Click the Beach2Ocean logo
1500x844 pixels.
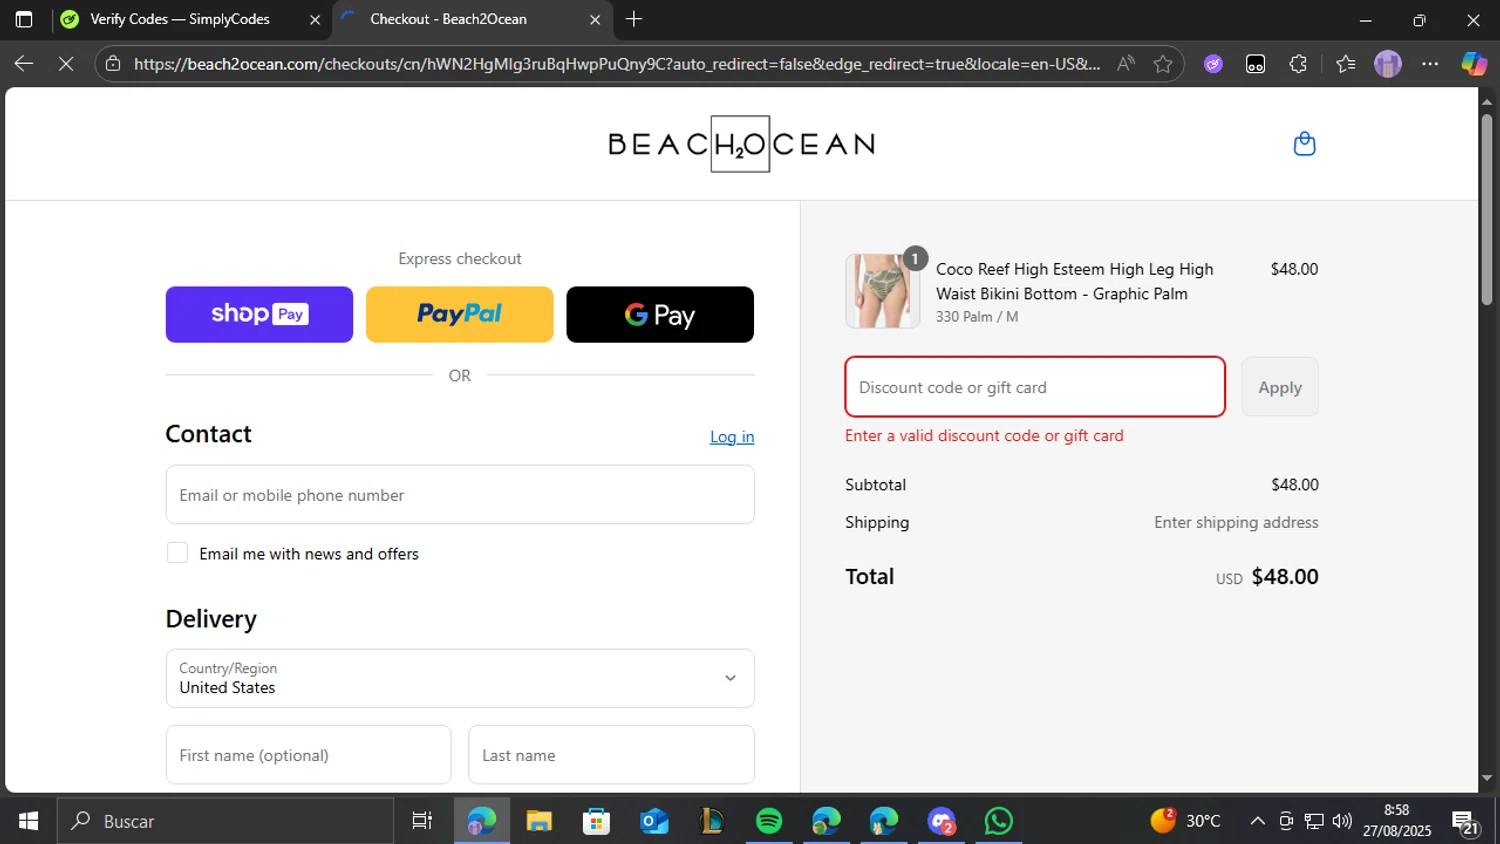click(x=741, y=144)
